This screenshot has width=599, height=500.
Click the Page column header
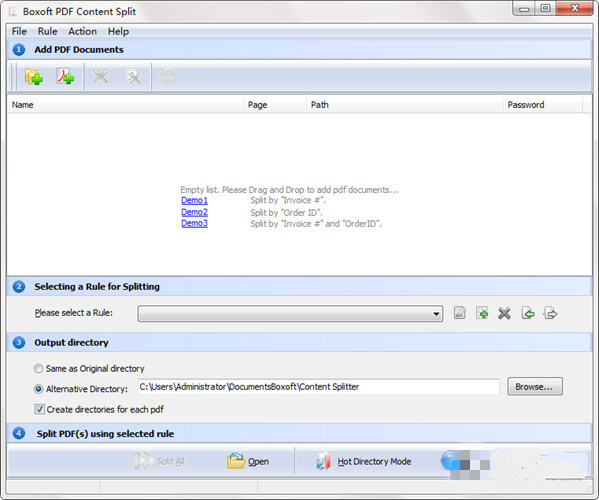click(x=275, y=105)
